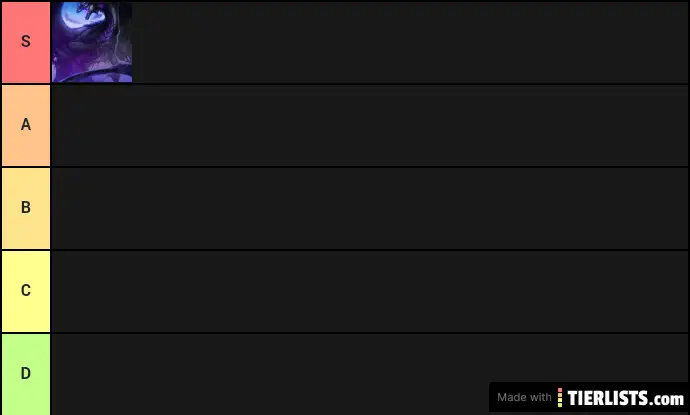Image resolution: width=690 pixels, height=415 pixels.
Task: Click the colored bars TierLists logo icon
Action: (x=560, y=397)
